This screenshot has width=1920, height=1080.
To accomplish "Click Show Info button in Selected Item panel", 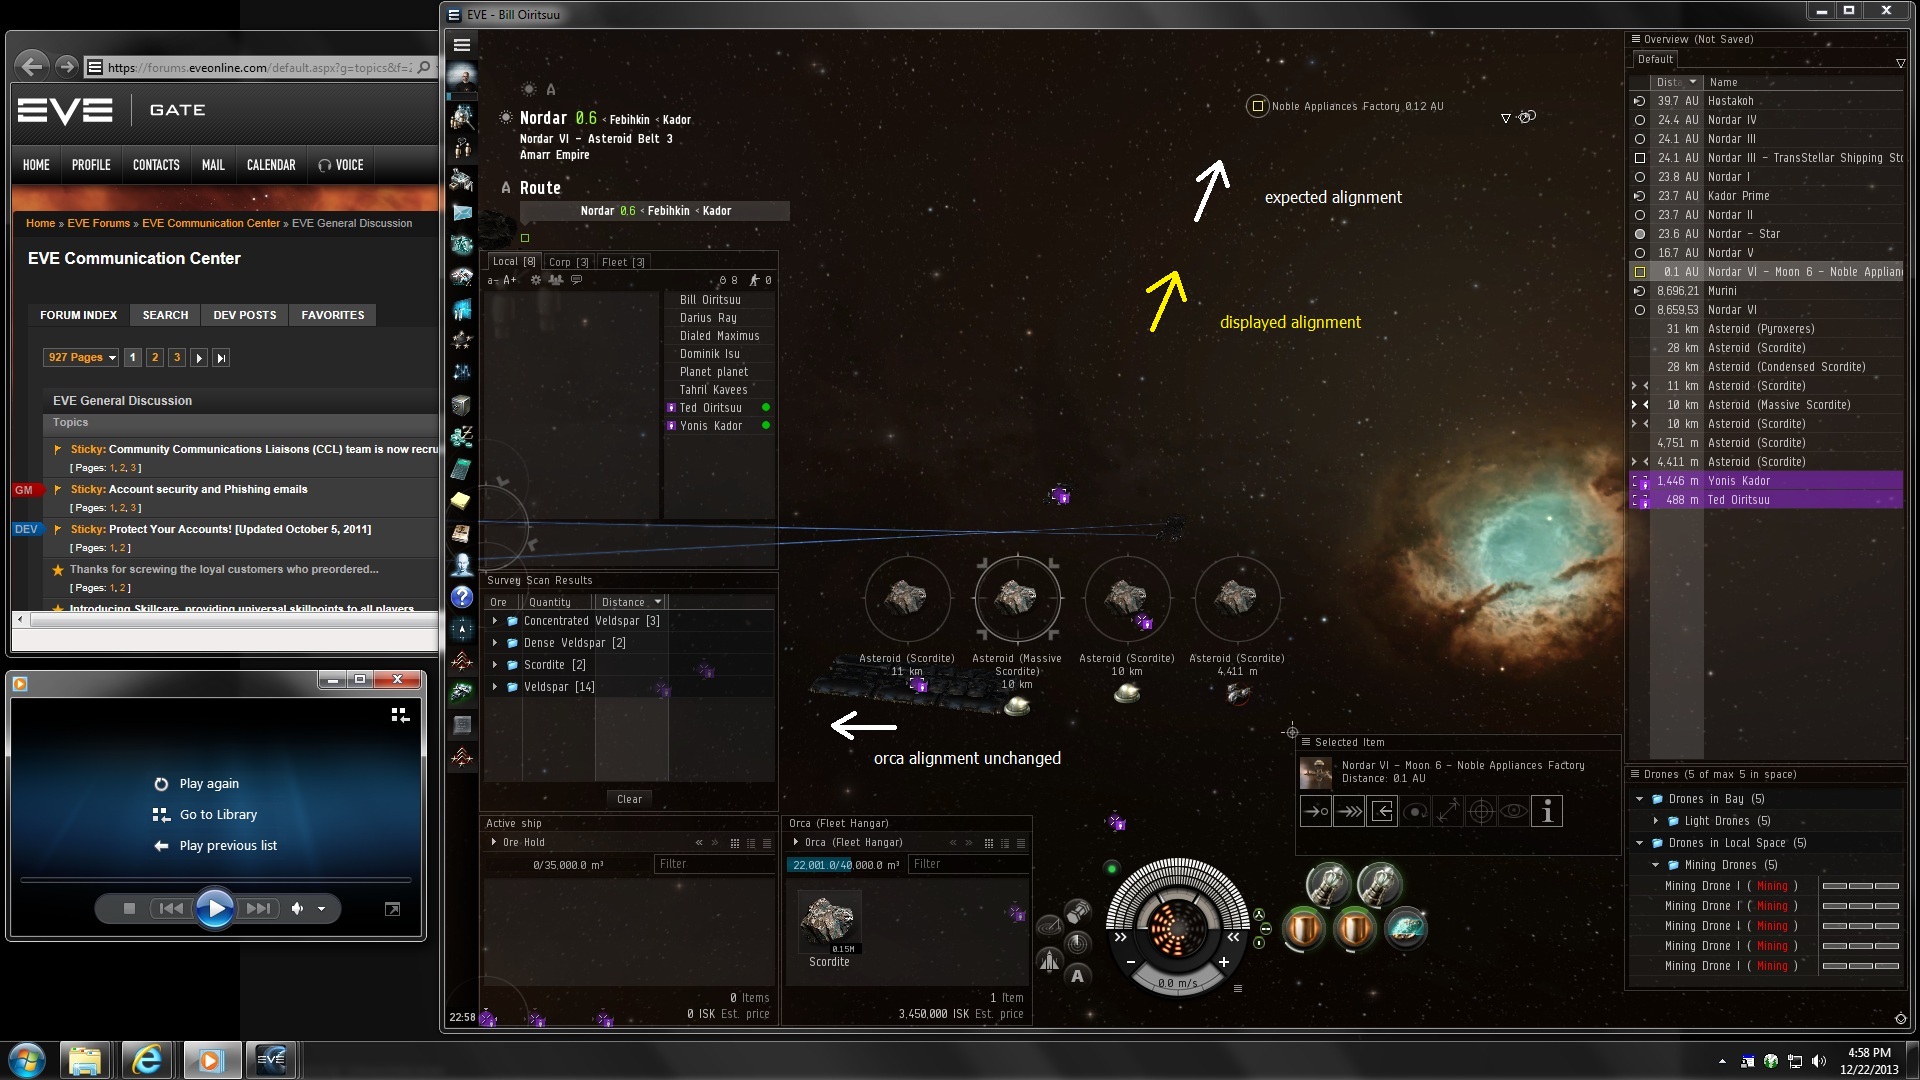I will coord(1547,812).
